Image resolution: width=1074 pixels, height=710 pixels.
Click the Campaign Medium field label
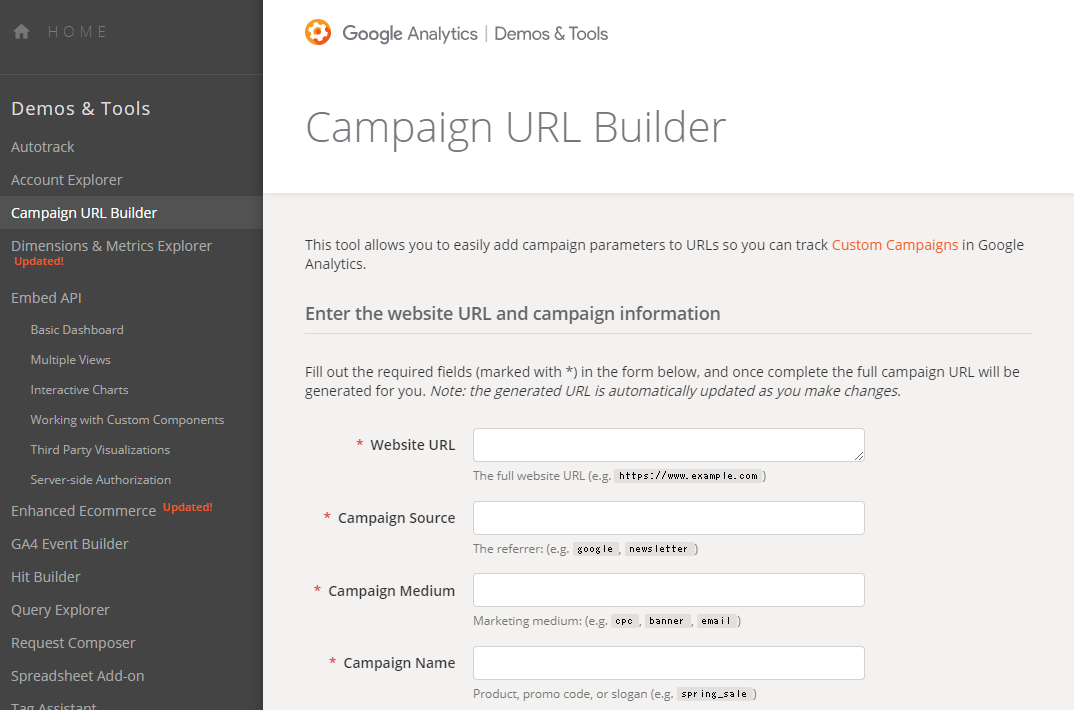point(392,590)
